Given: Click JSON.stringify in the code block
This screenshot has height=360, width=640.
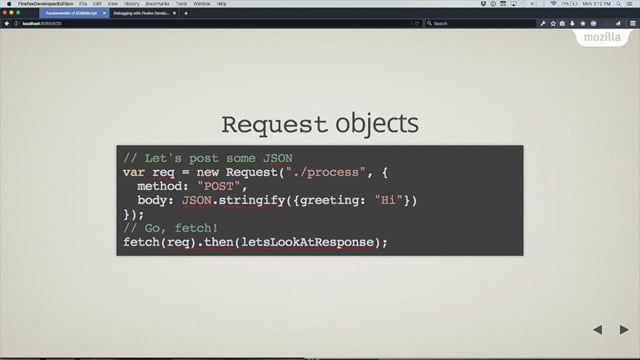Looking at the screenshot, I should [x=233, y=200].
